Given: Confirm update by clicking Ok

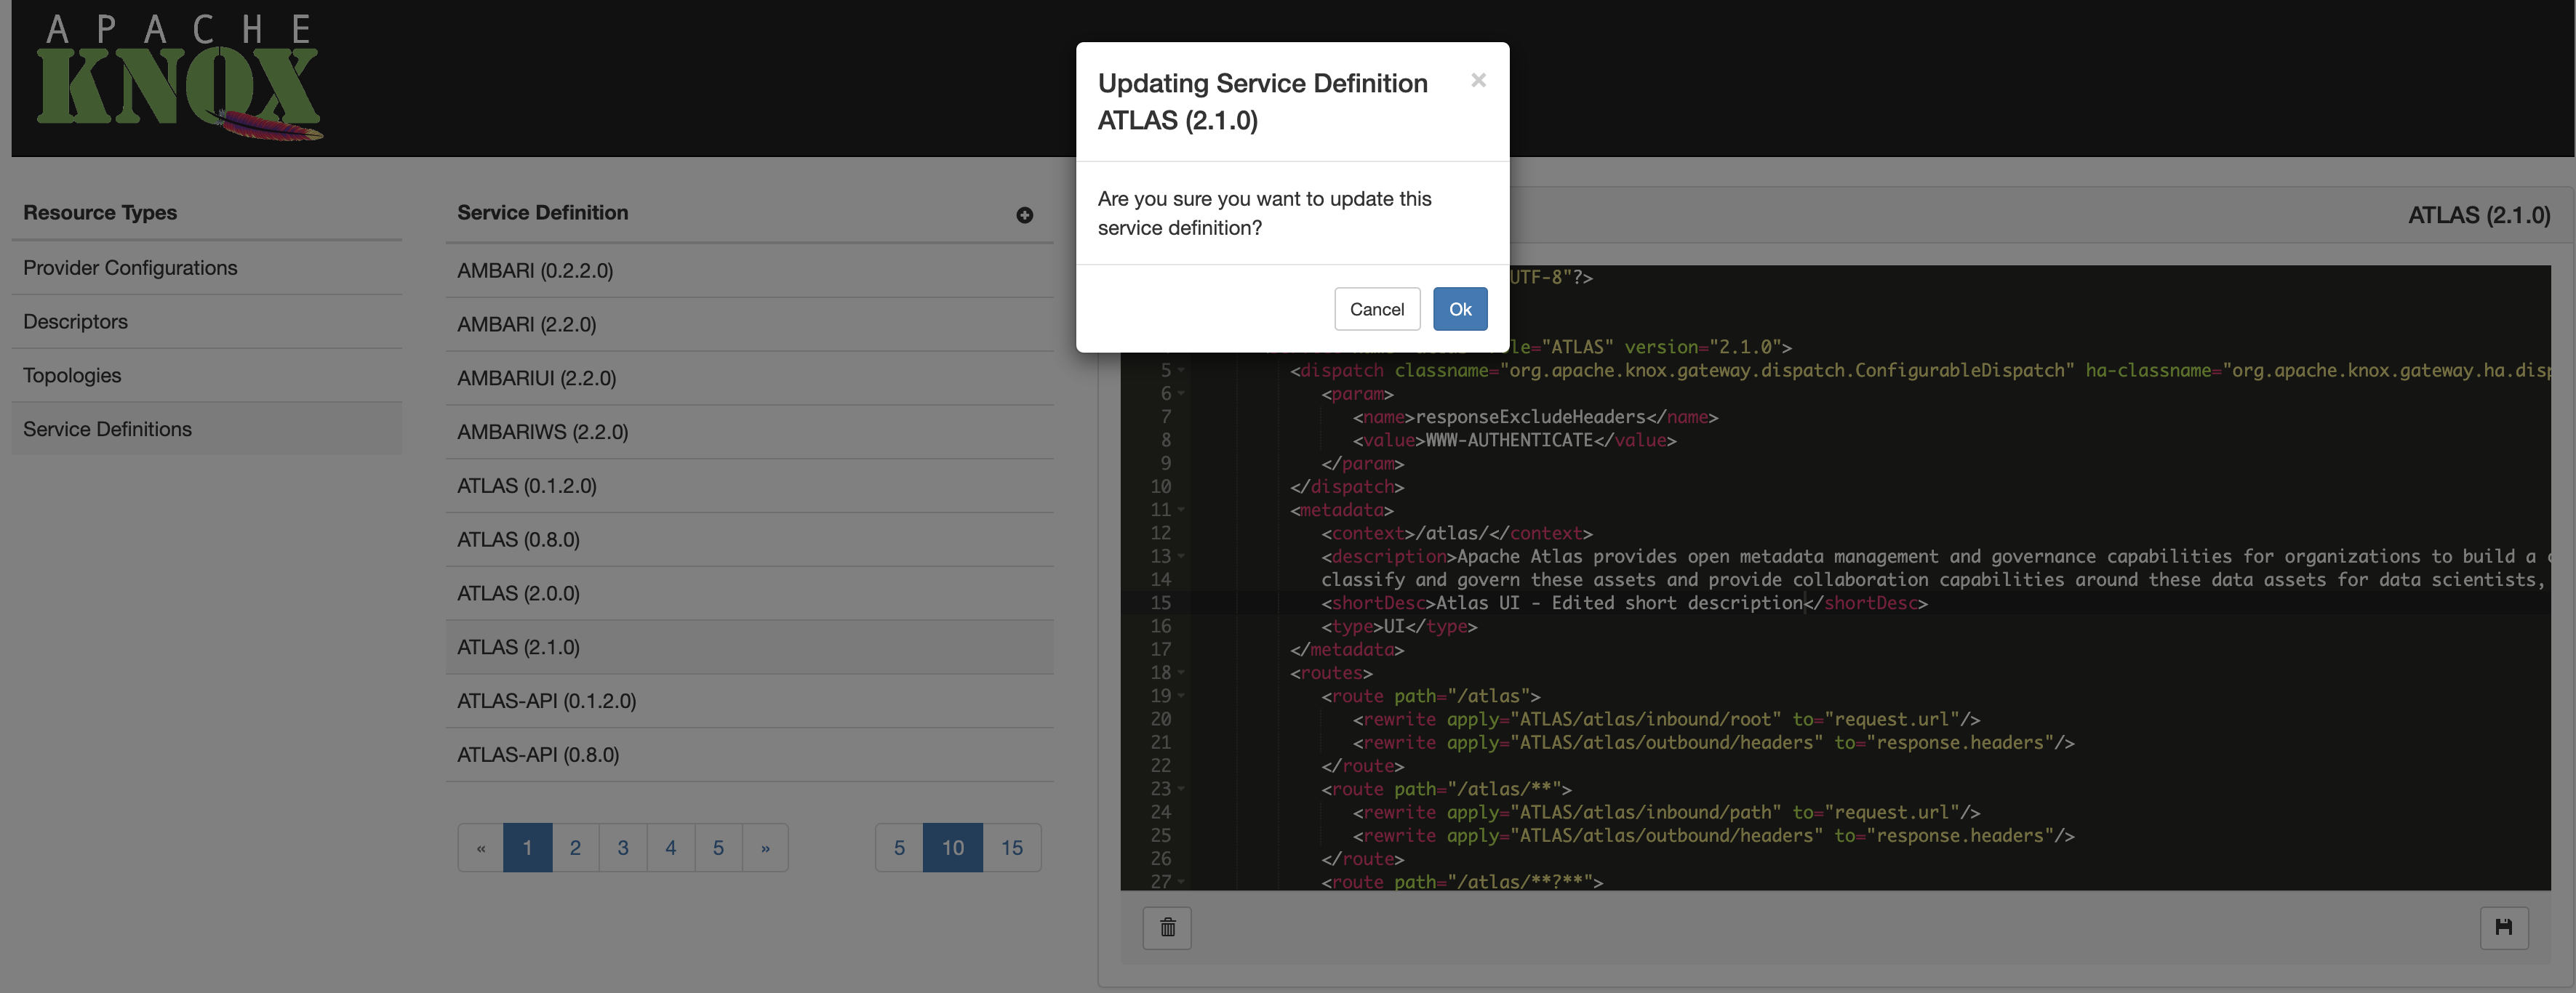Looking at the screenshot, I should [x=1459, y=309].
